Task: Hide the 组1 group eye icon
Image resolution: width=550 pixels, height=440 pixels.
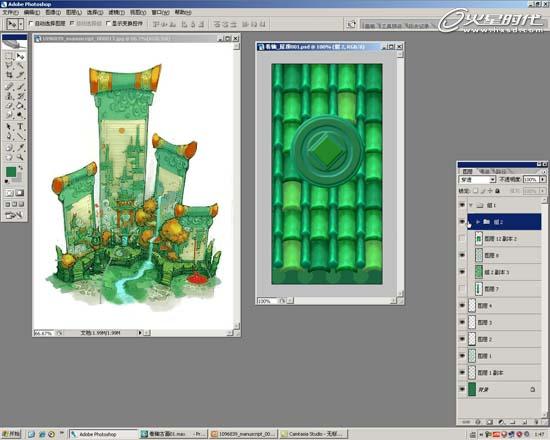Action: tap(462, 205)
